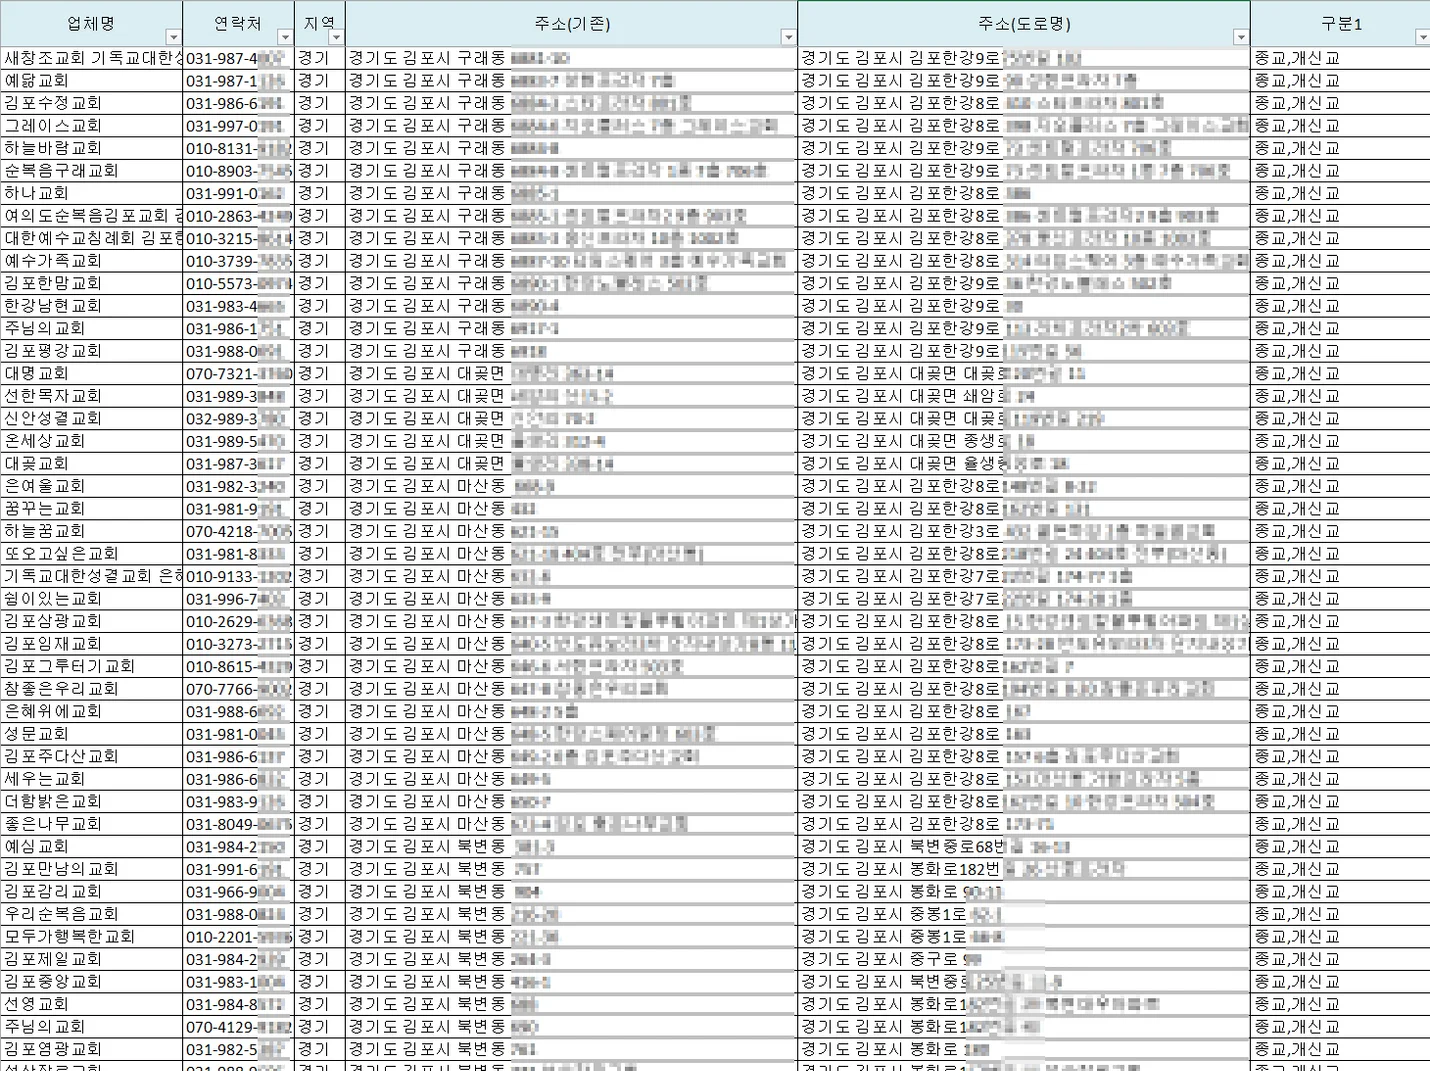
Task: Select the cell starting 기독교대한성결교회
Action: pyautogui.click(x=92, y=576)
